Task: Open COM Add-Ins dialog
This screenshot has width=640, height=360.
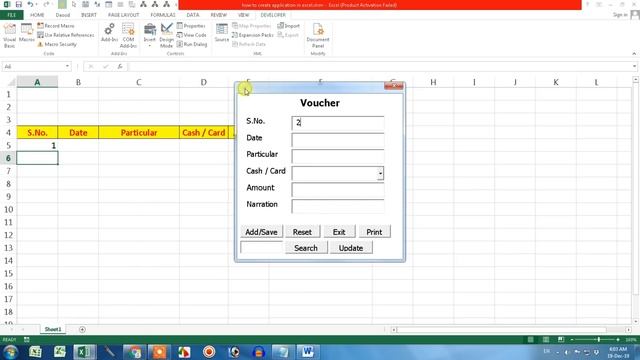Action: 128,36
